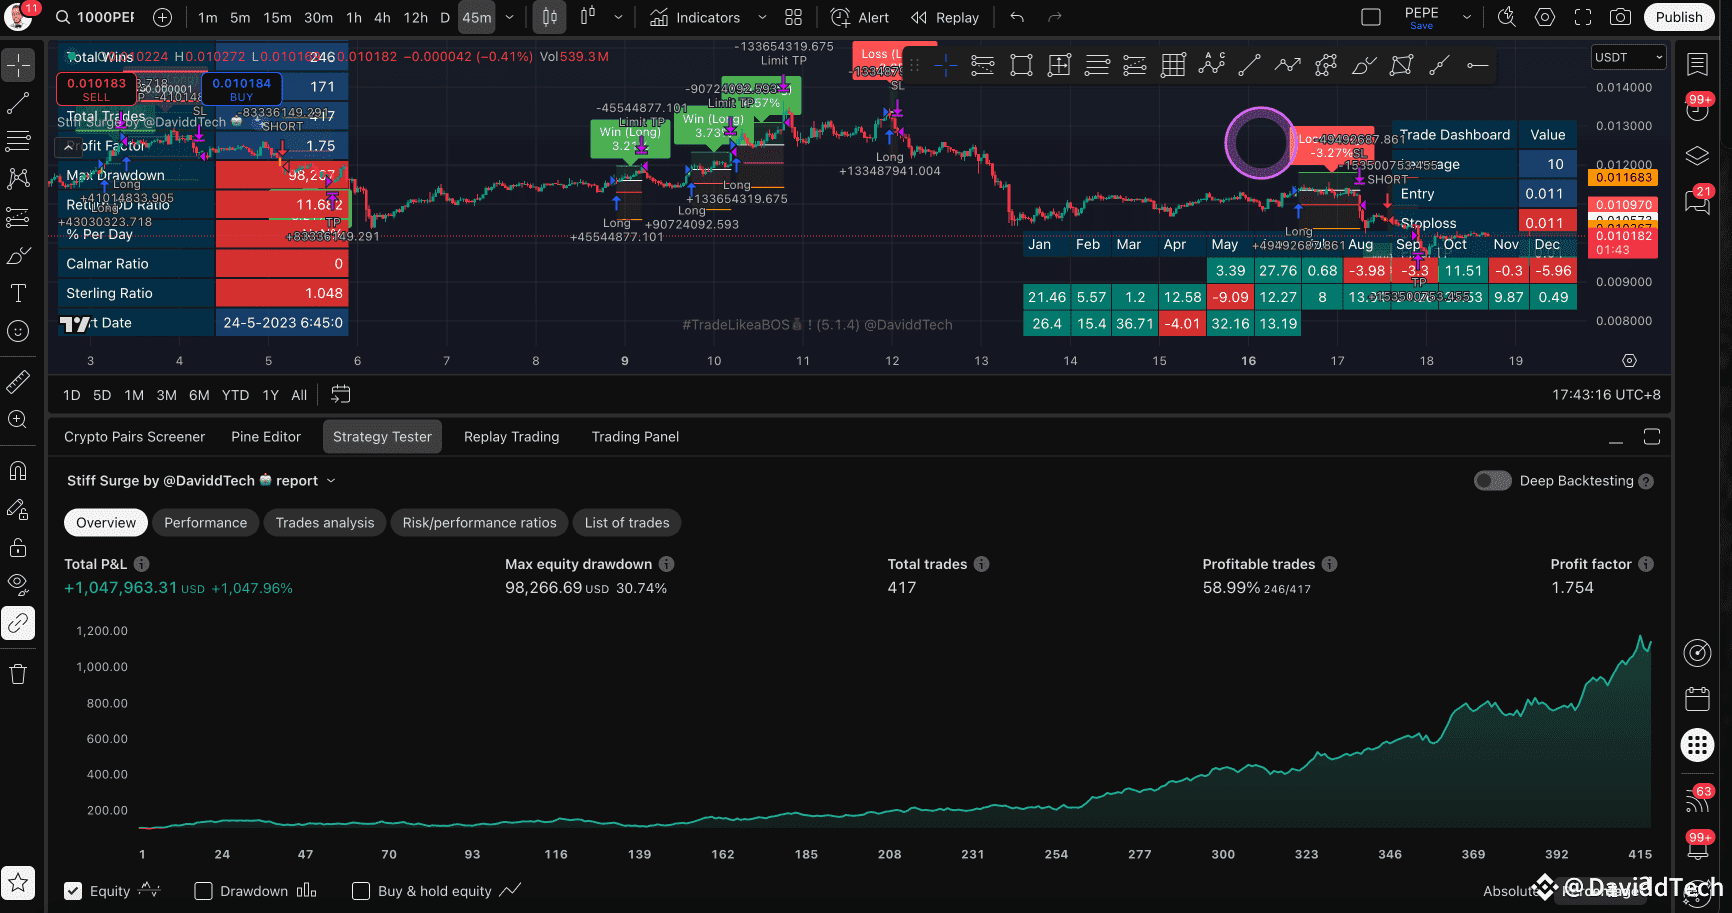Open the watchlist panel on right sidebar
This screenshot has width=1732, height=913.
tap(1697, 64)
